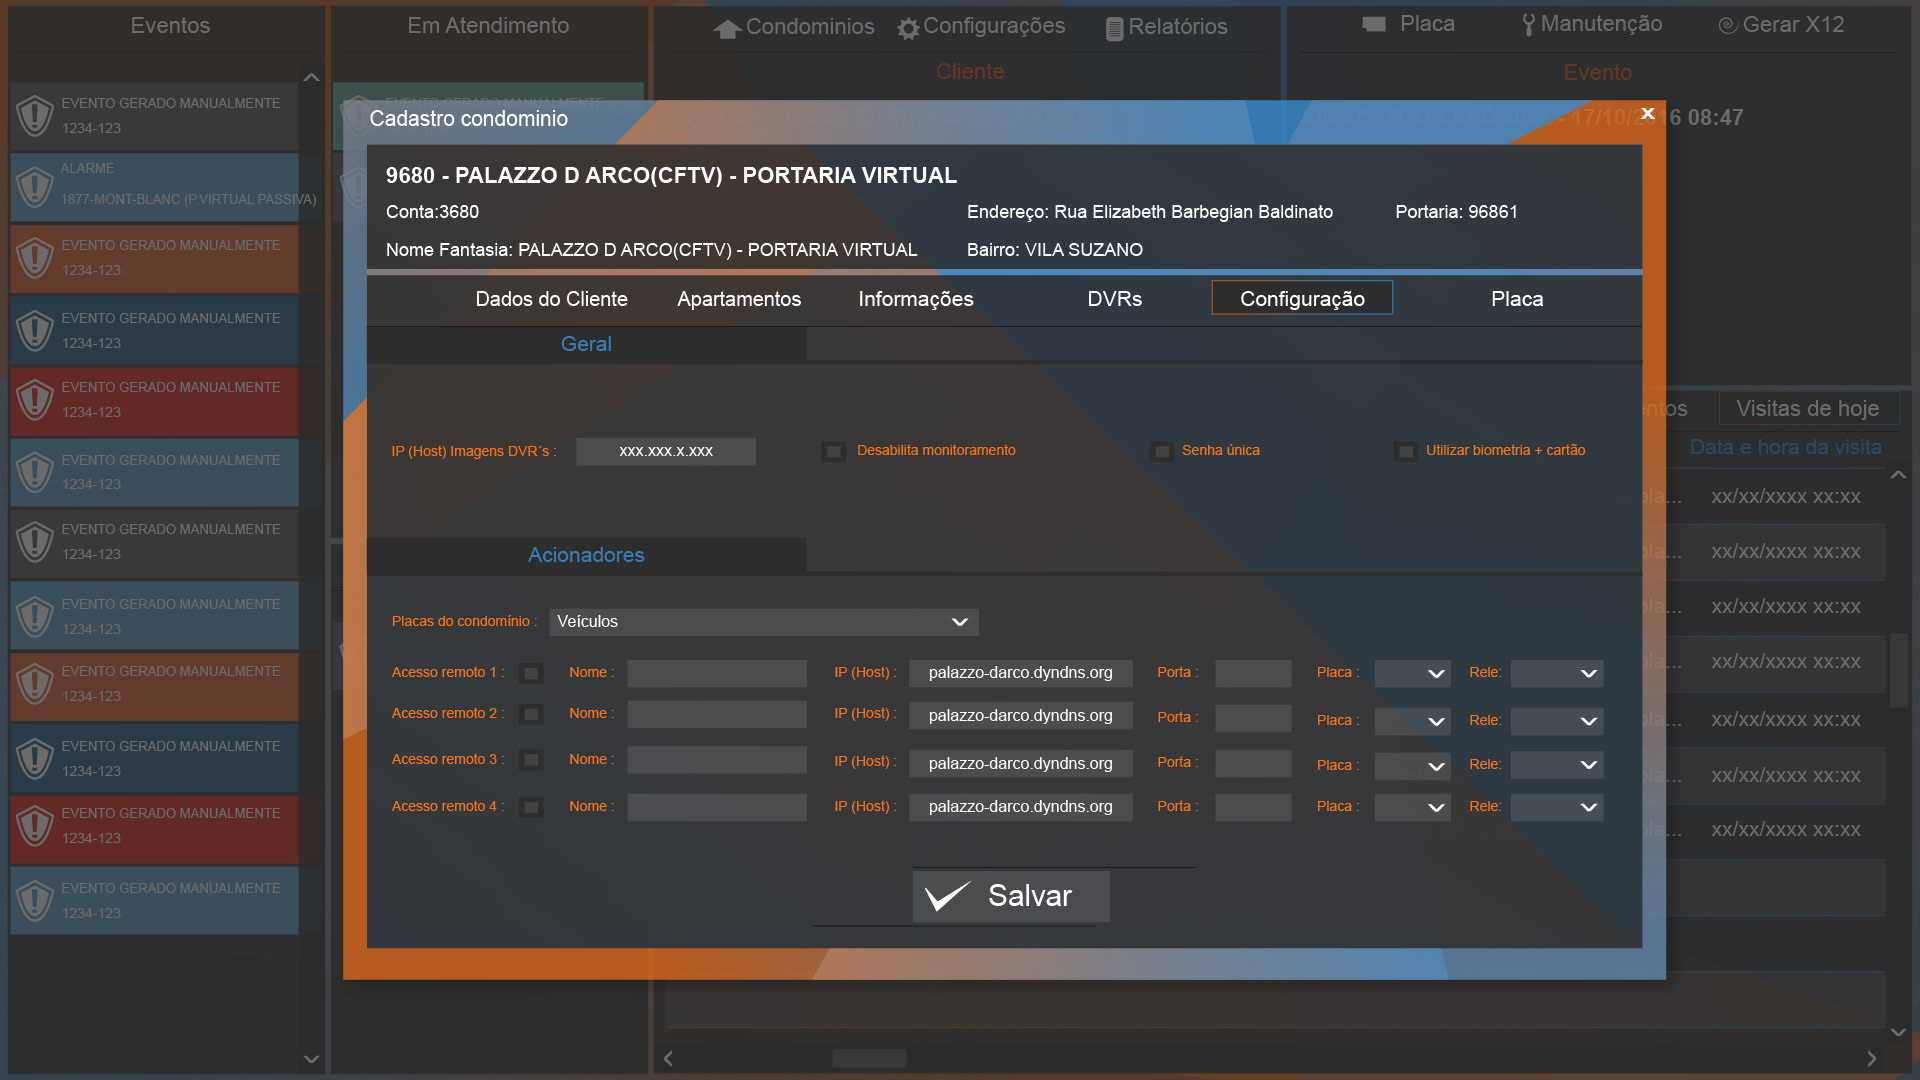Check Utilizar biometria + cartão
The height and width of the screenshot is (1080, 1920).
pos(1405,451)
